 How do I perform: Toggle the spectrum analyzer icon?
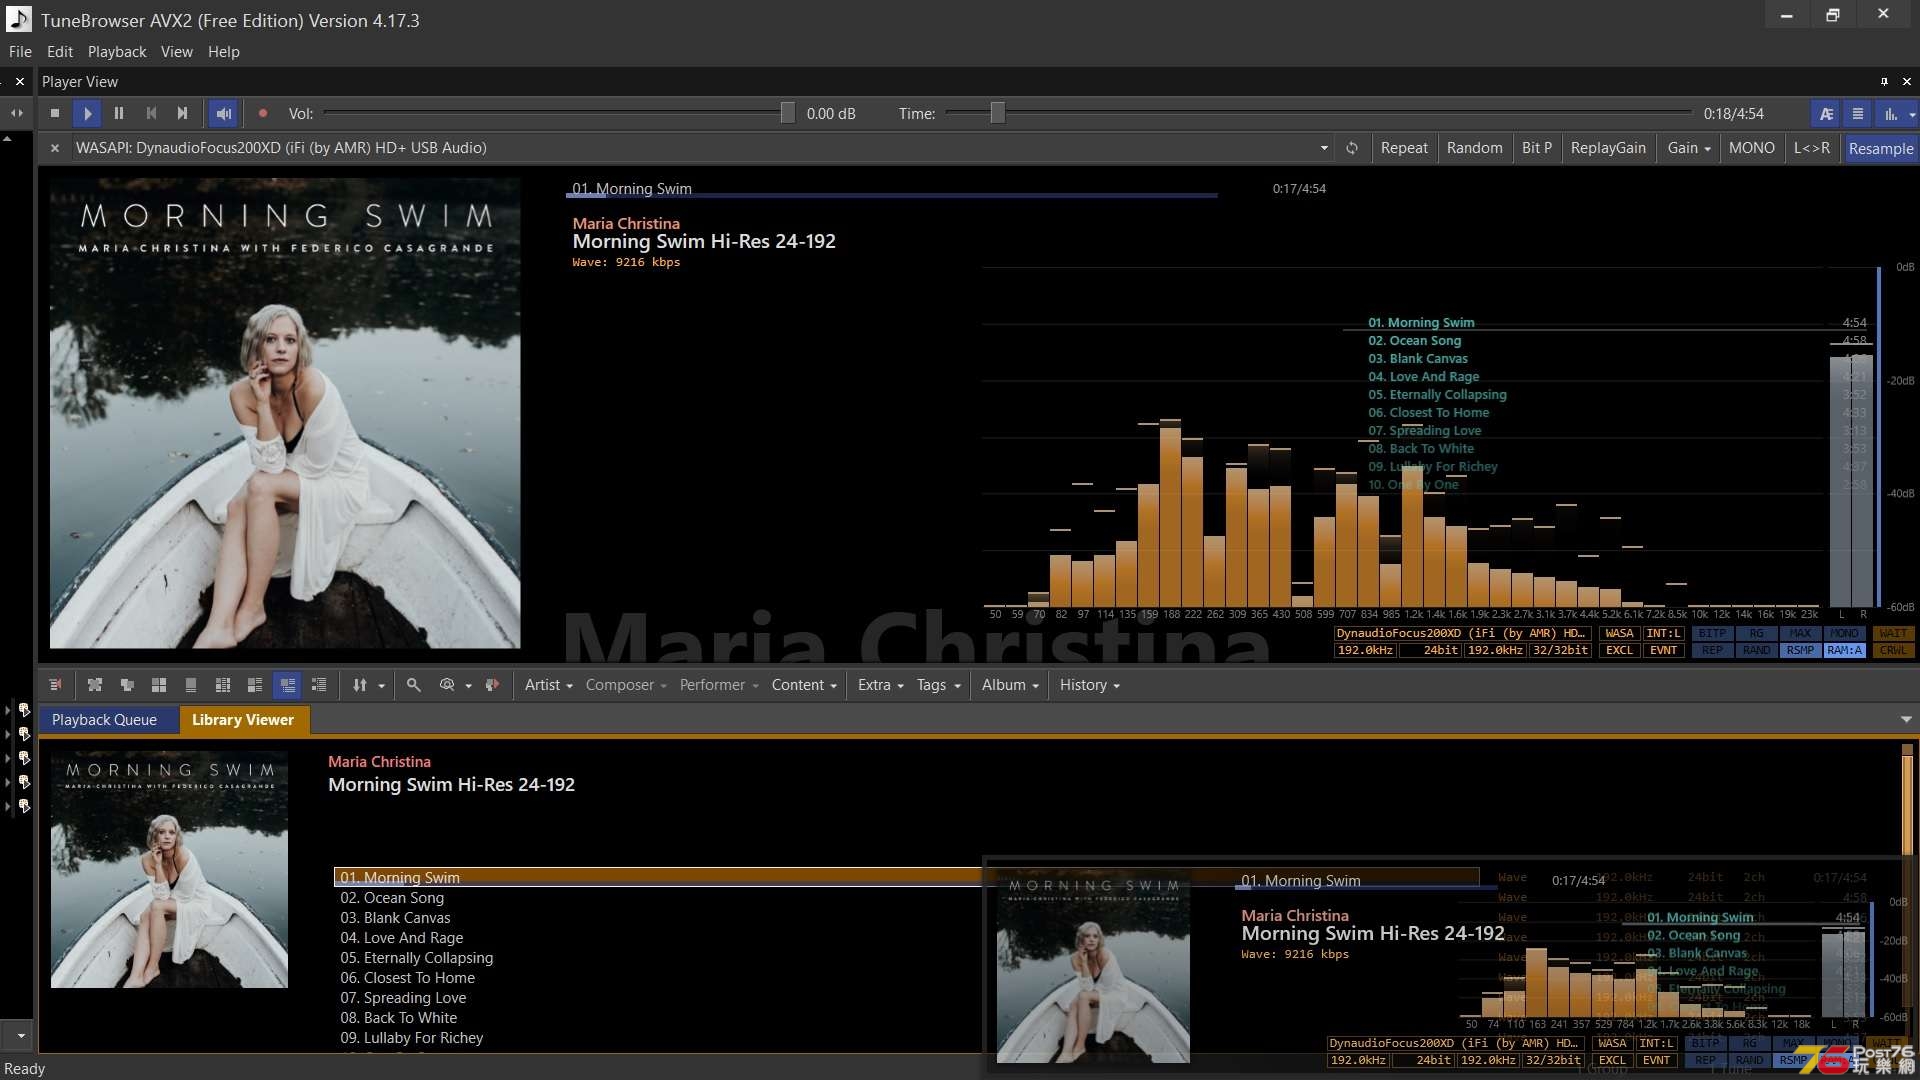(x=1890, y=114)
